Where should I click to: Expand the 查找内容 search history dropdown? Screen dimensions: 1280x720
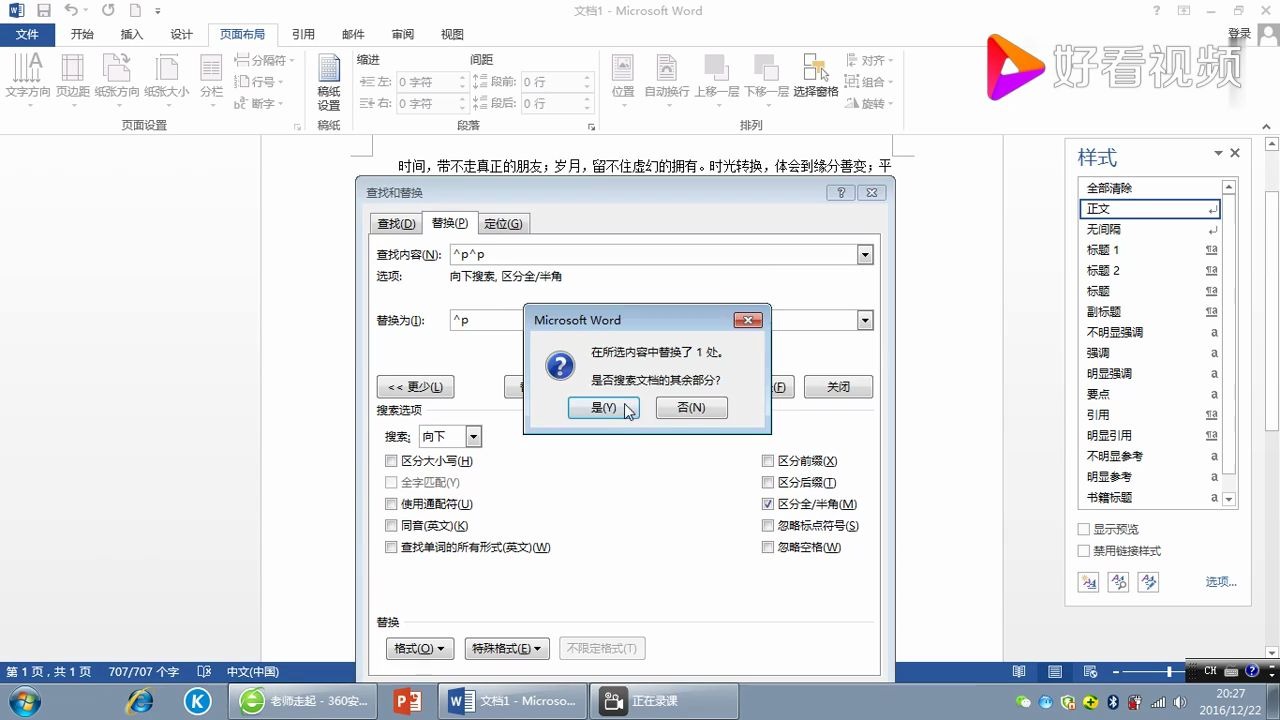(x=864, y=254)
